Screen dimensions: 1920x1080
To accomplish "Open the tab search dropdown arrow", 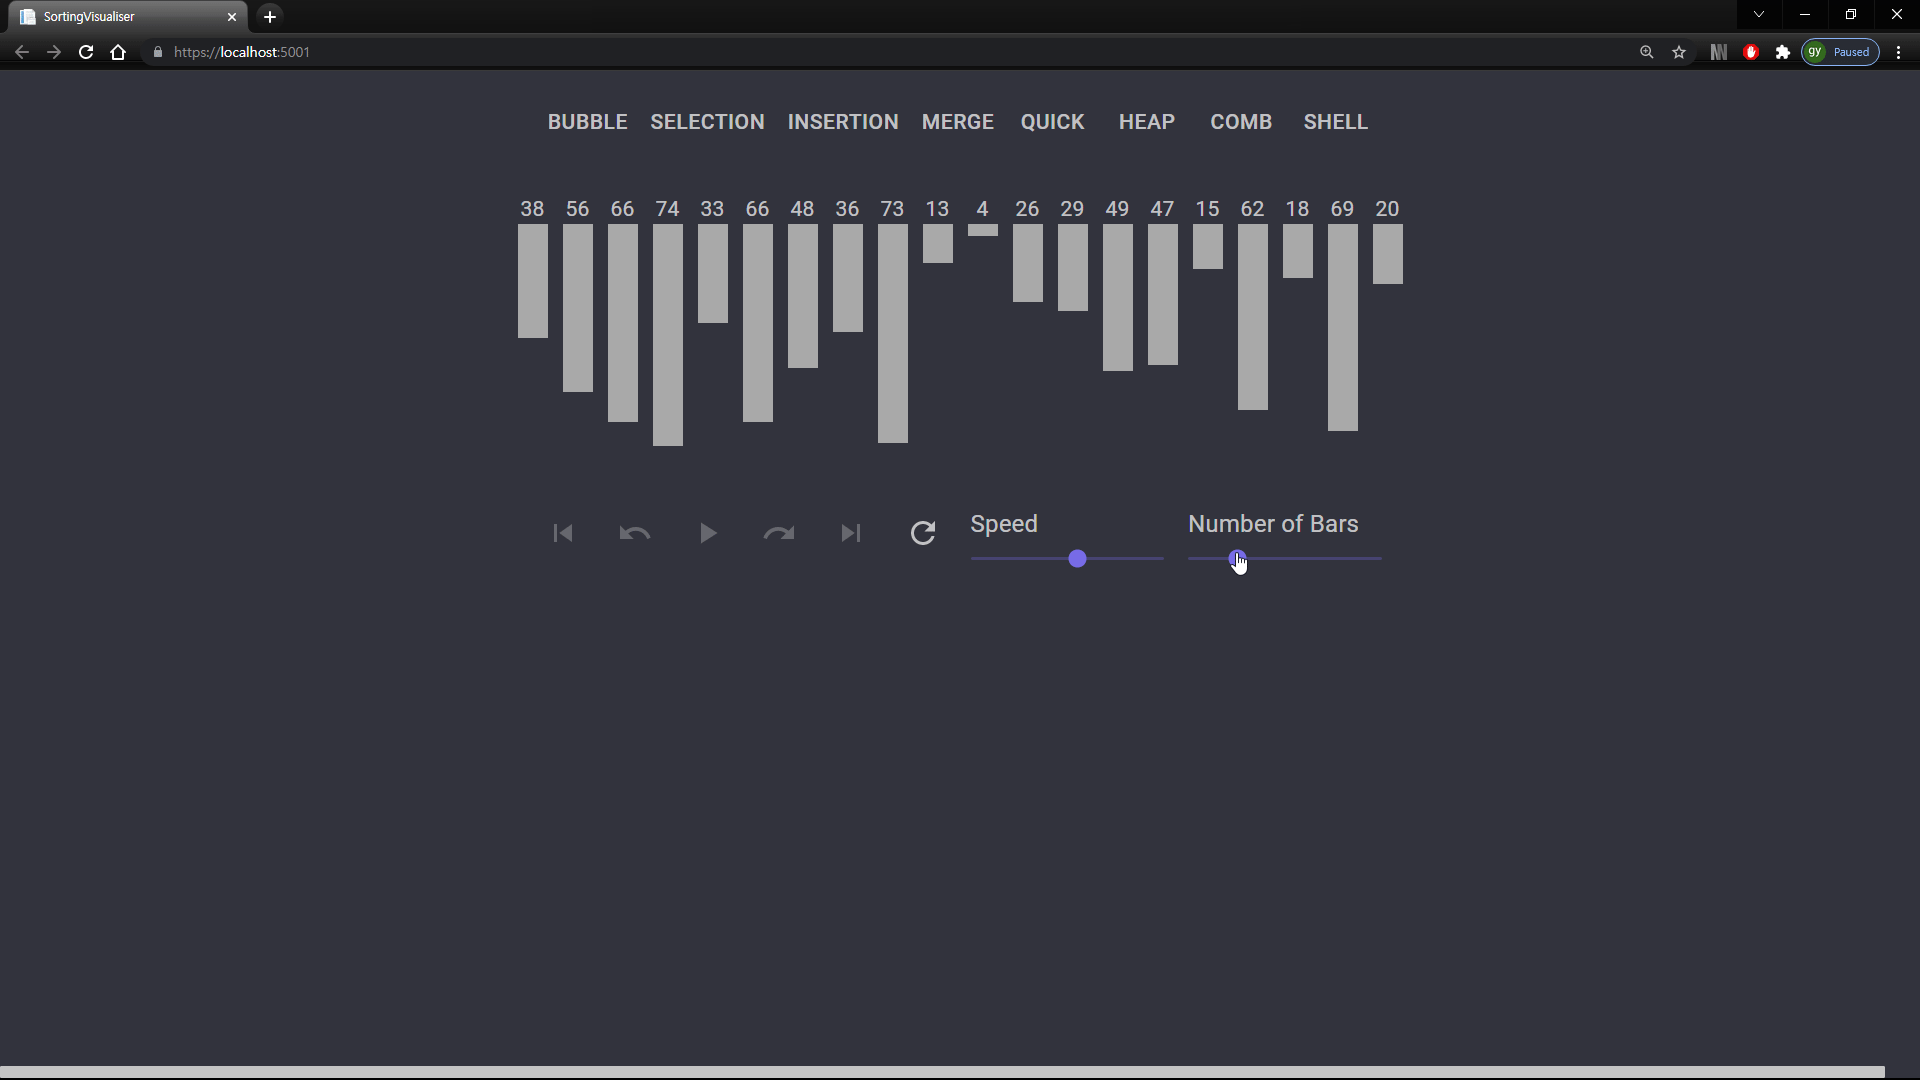I will [1759, 15].
